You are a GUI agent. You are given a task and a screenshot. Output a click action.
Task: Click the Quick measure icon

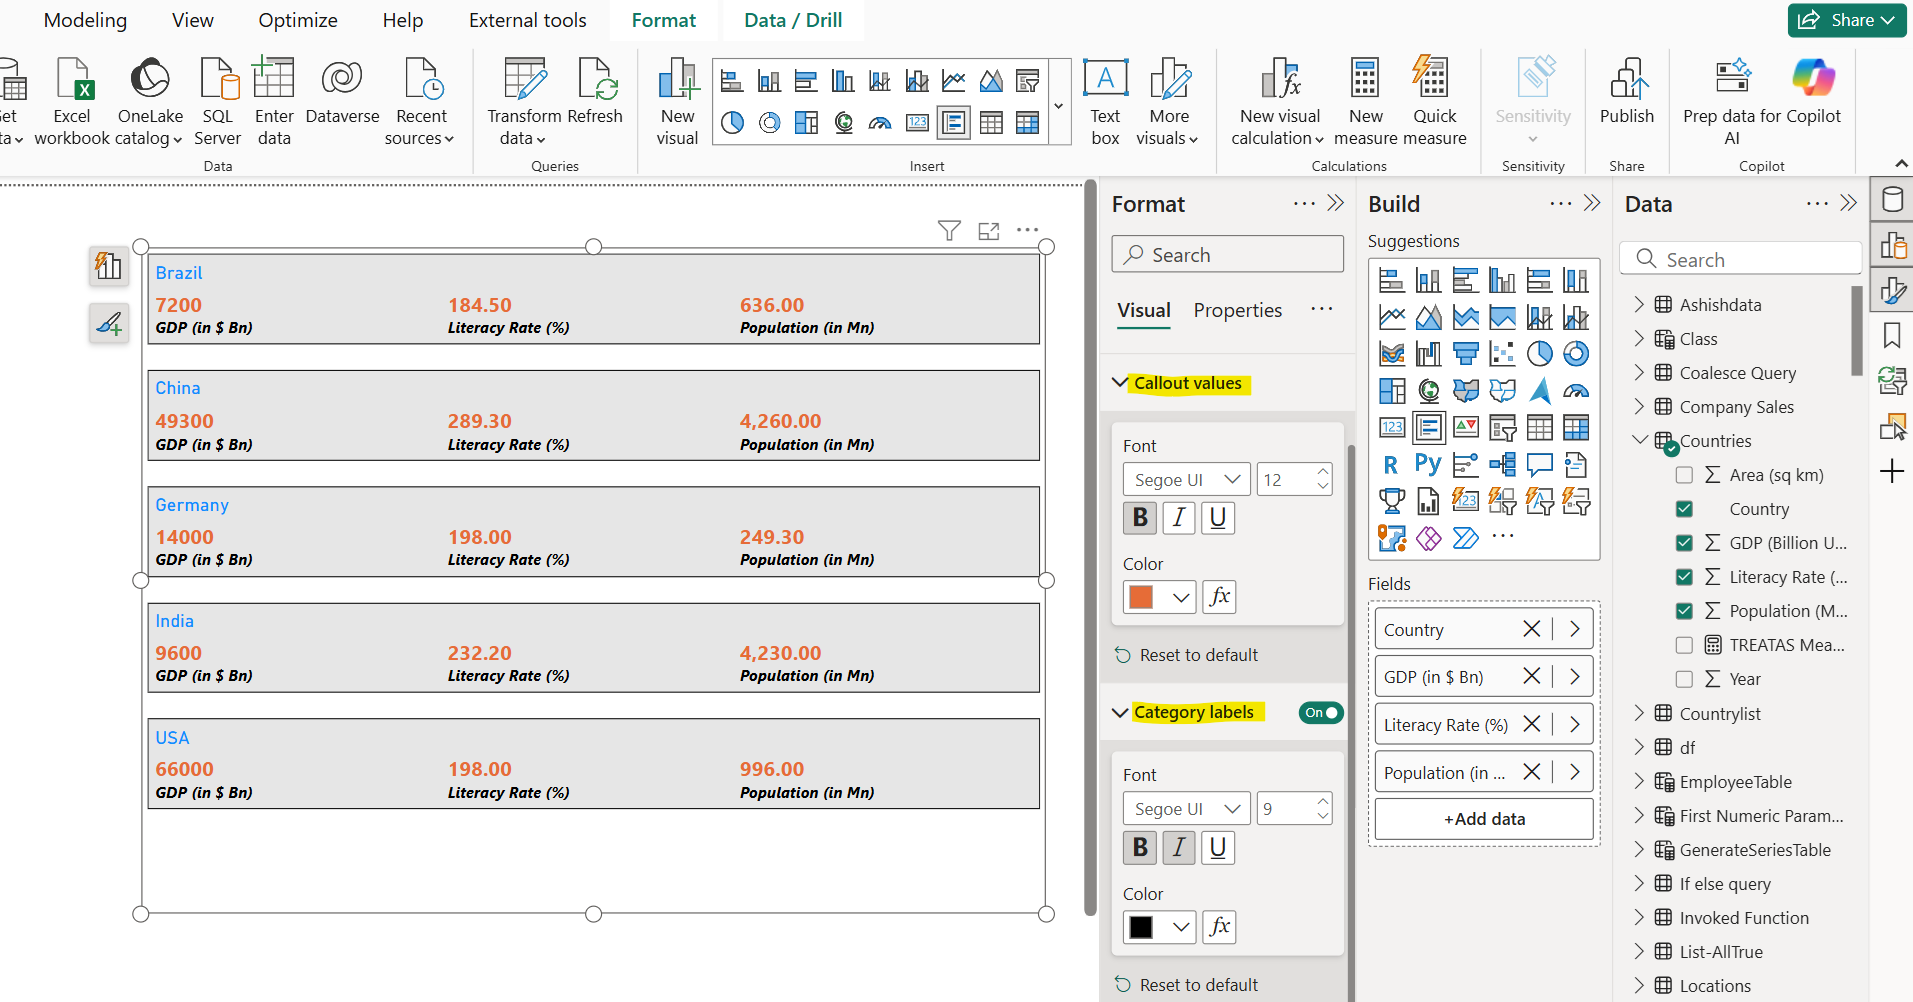1432,90
